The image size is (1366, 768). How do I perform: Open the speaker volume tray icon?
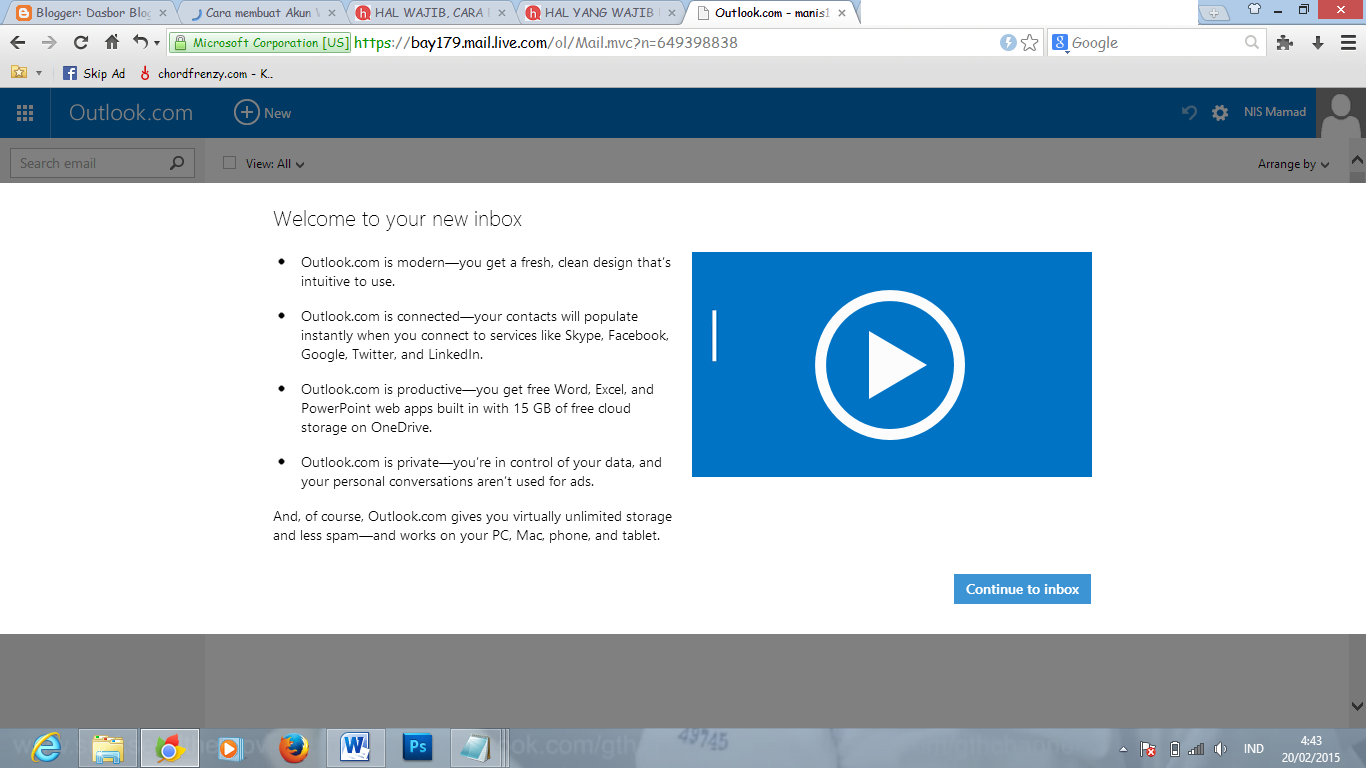click(1220, 749)
